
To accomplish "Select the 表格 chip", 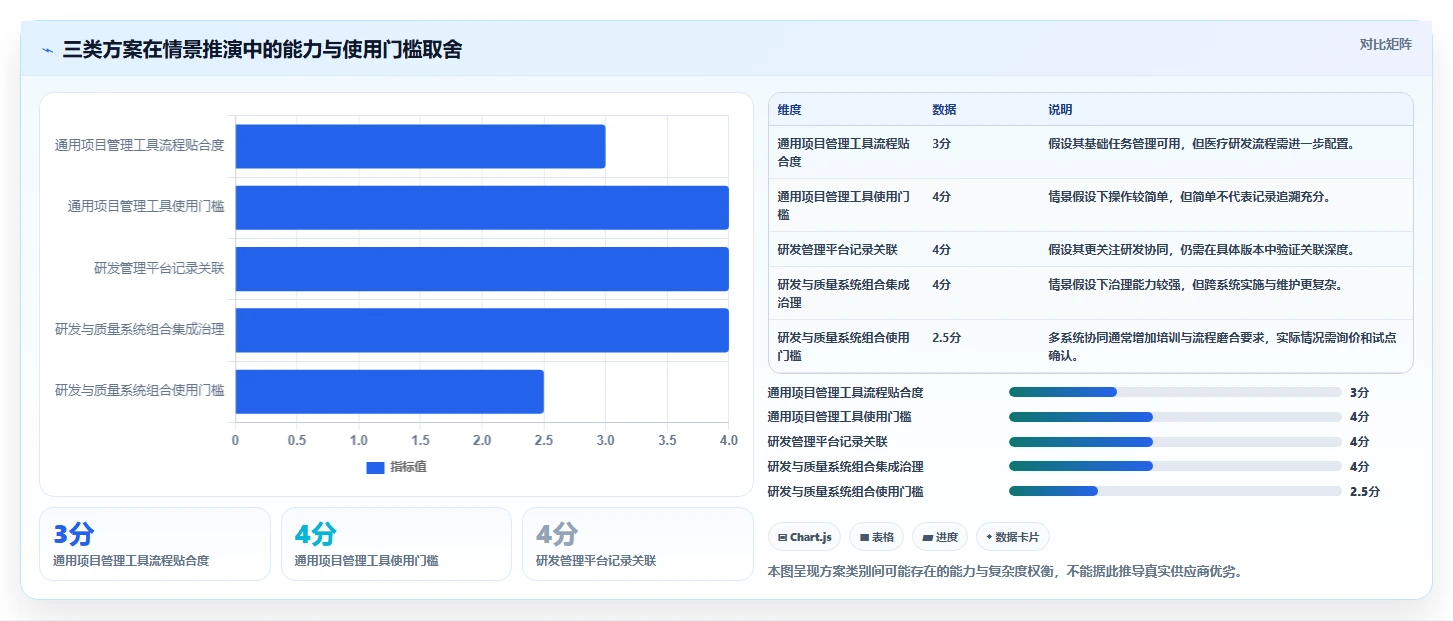I will pos(876,537).
